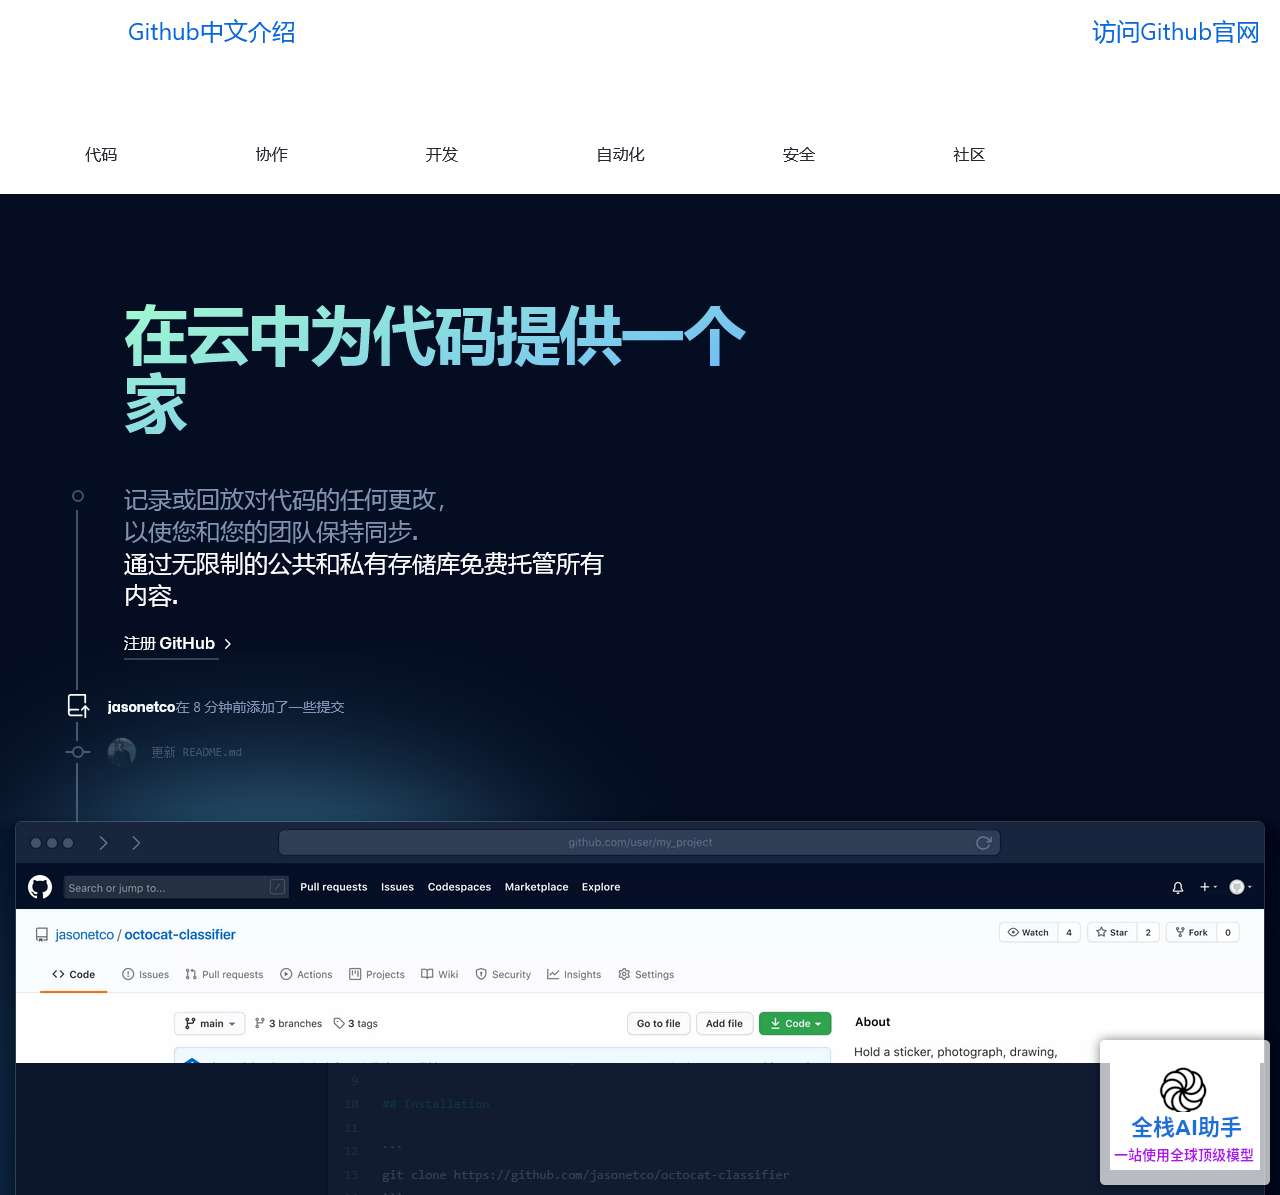This screenshot has height=1195, width=1280.
Task: Click the GitHub Octocat logo
Action: (40, 887)
